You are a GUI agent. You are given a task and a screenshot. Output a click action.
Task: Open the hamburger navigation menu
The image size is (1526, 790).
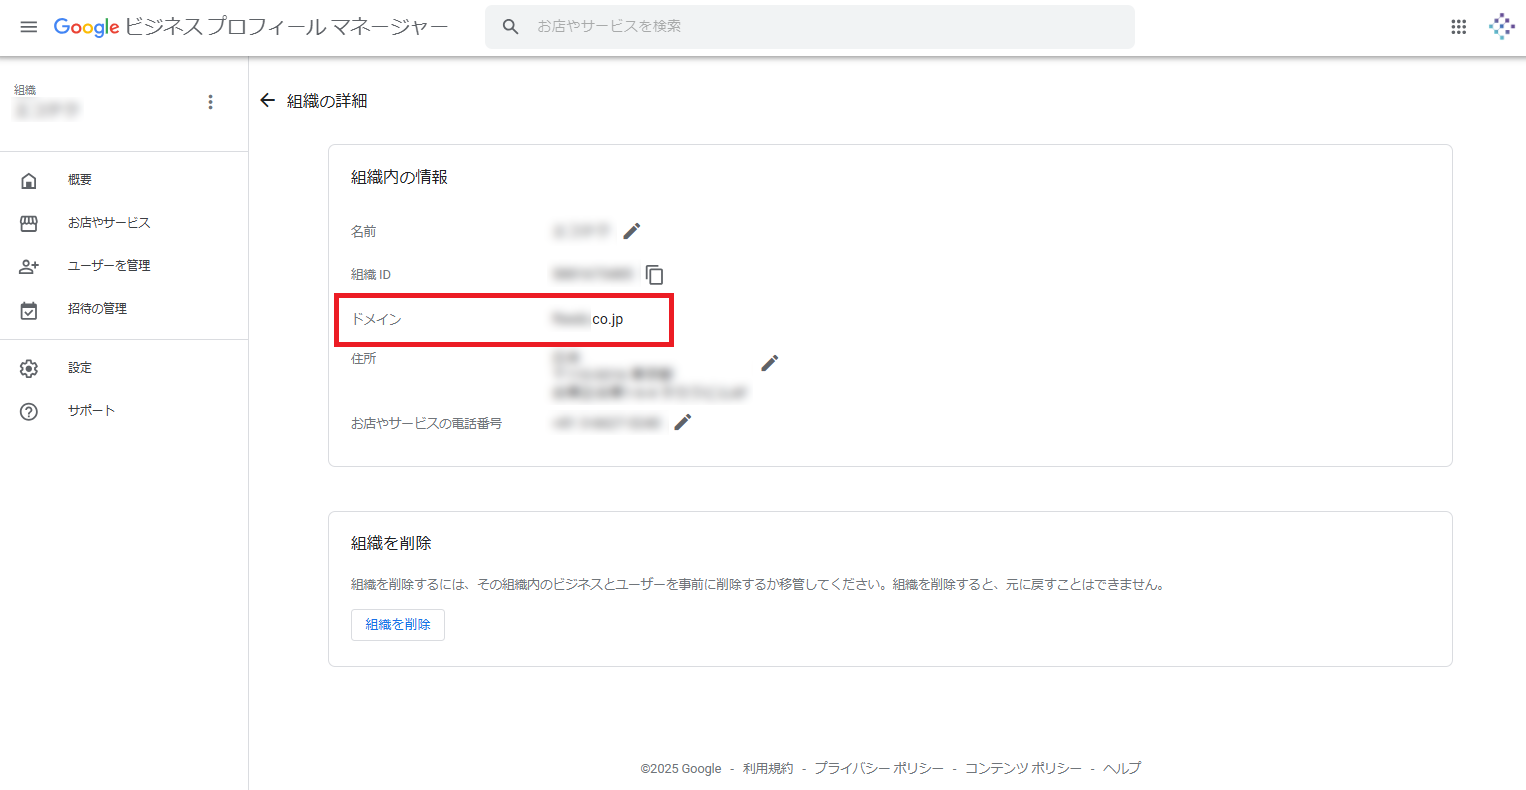(28, 27)
